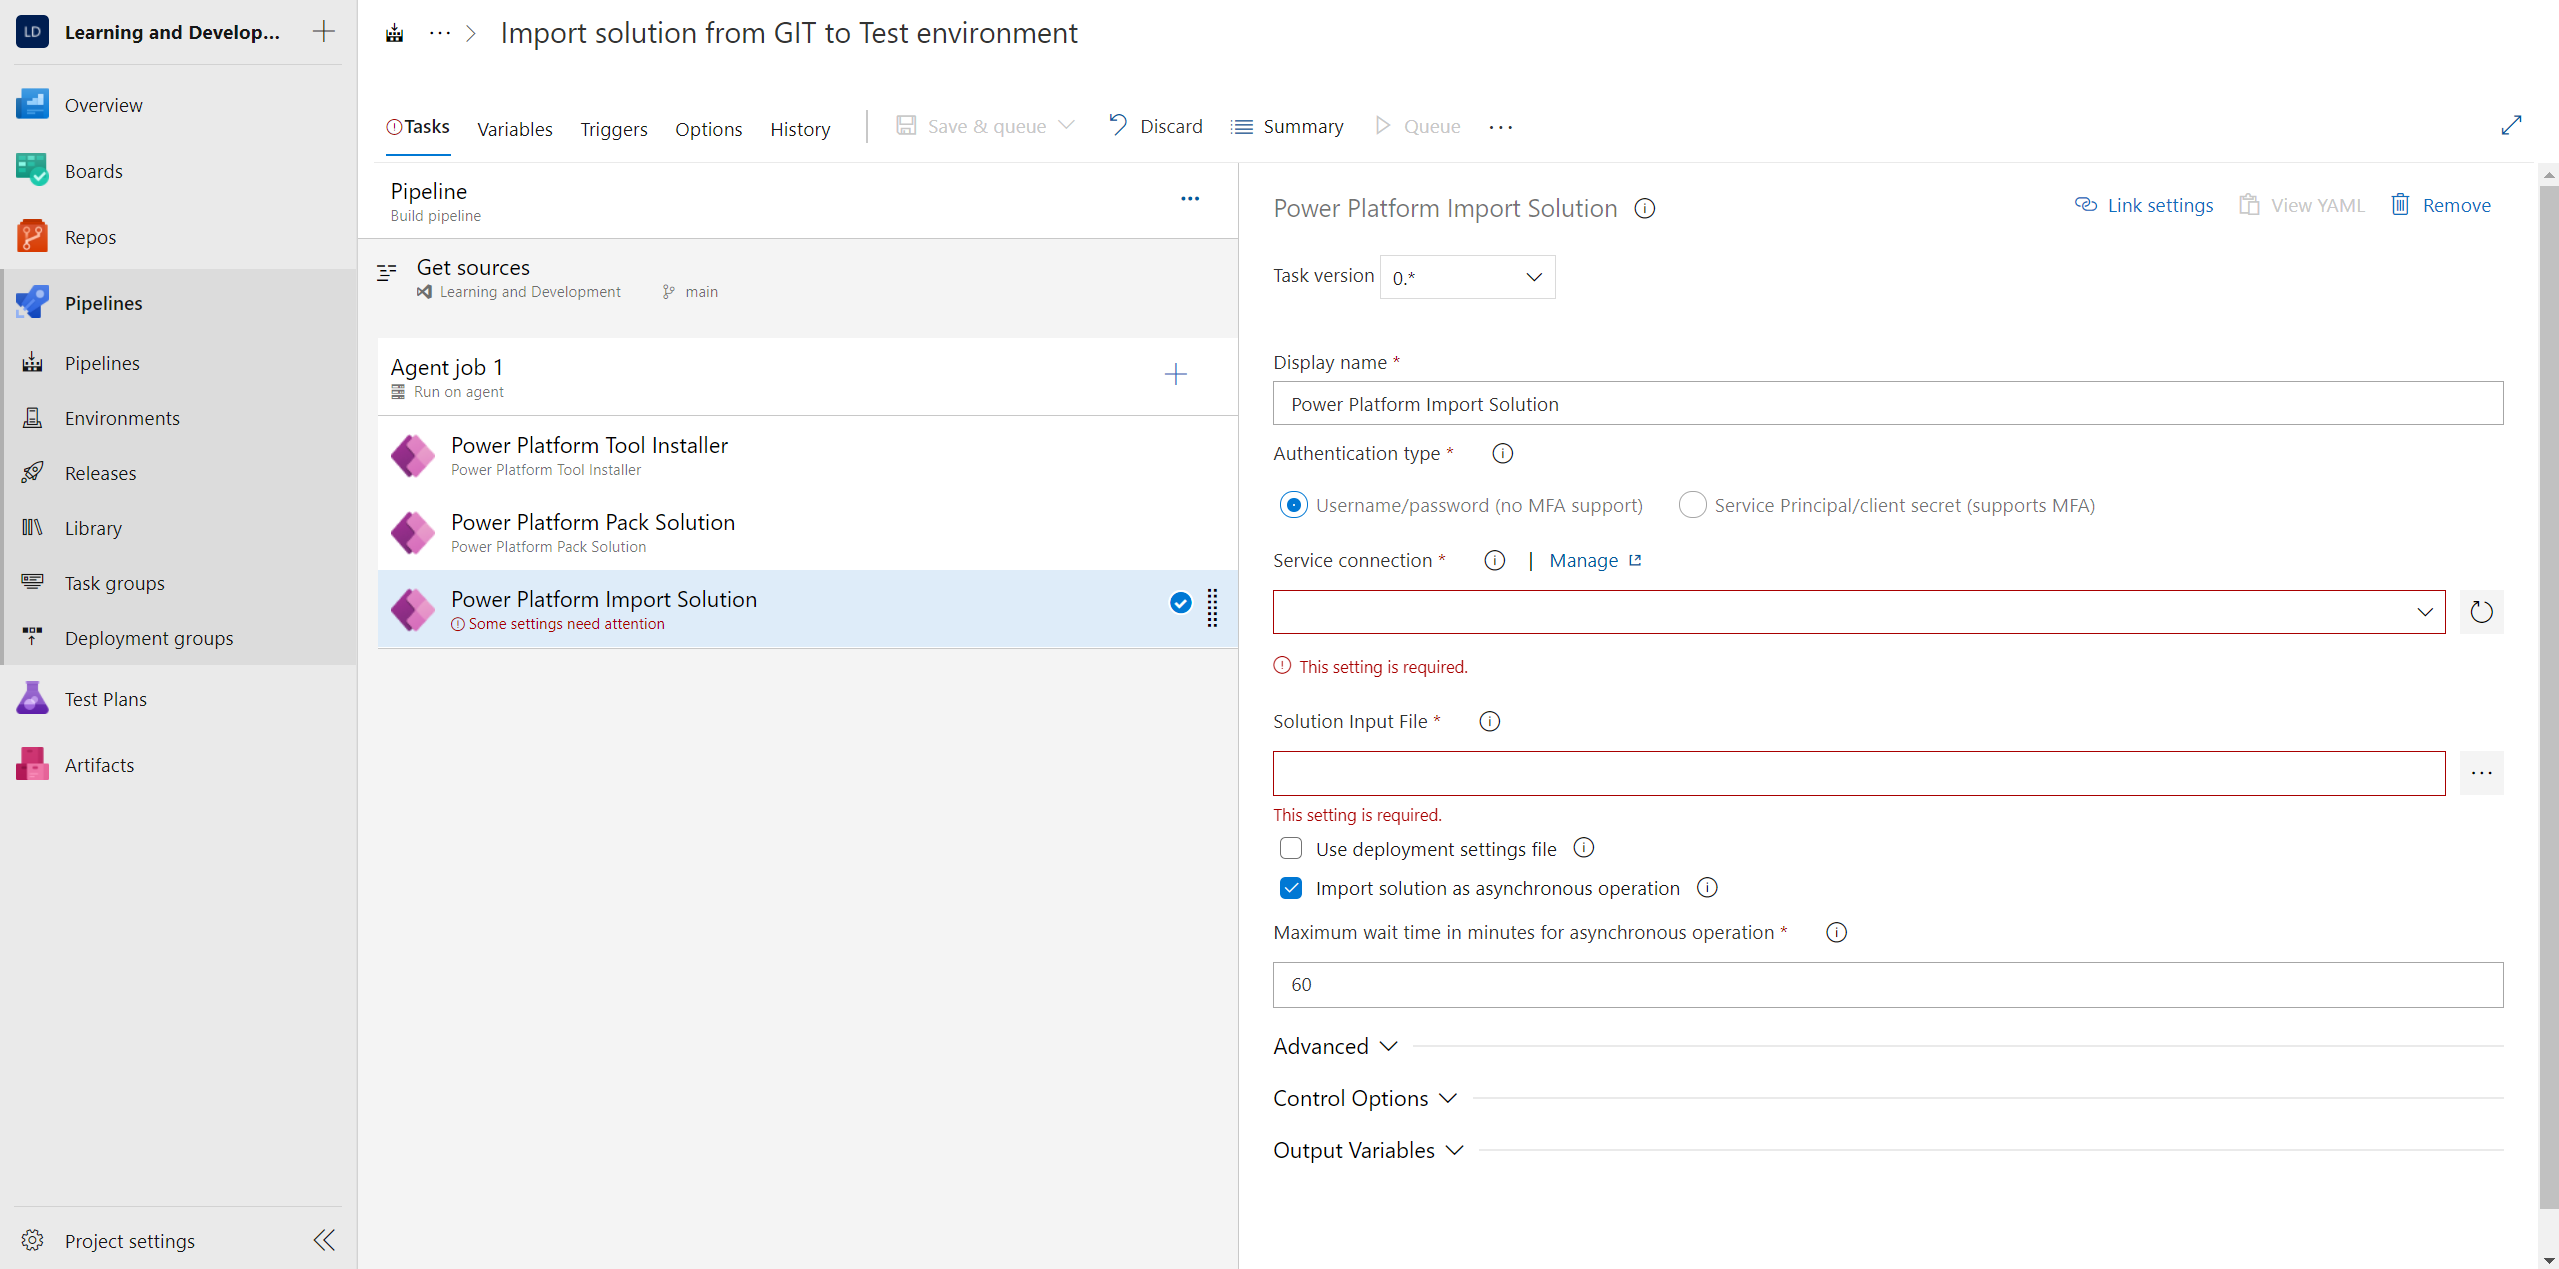Uncheck Import solution as asynchronous operation
This screenshot has width=2559, height=1269.
tap(1290, 887)
